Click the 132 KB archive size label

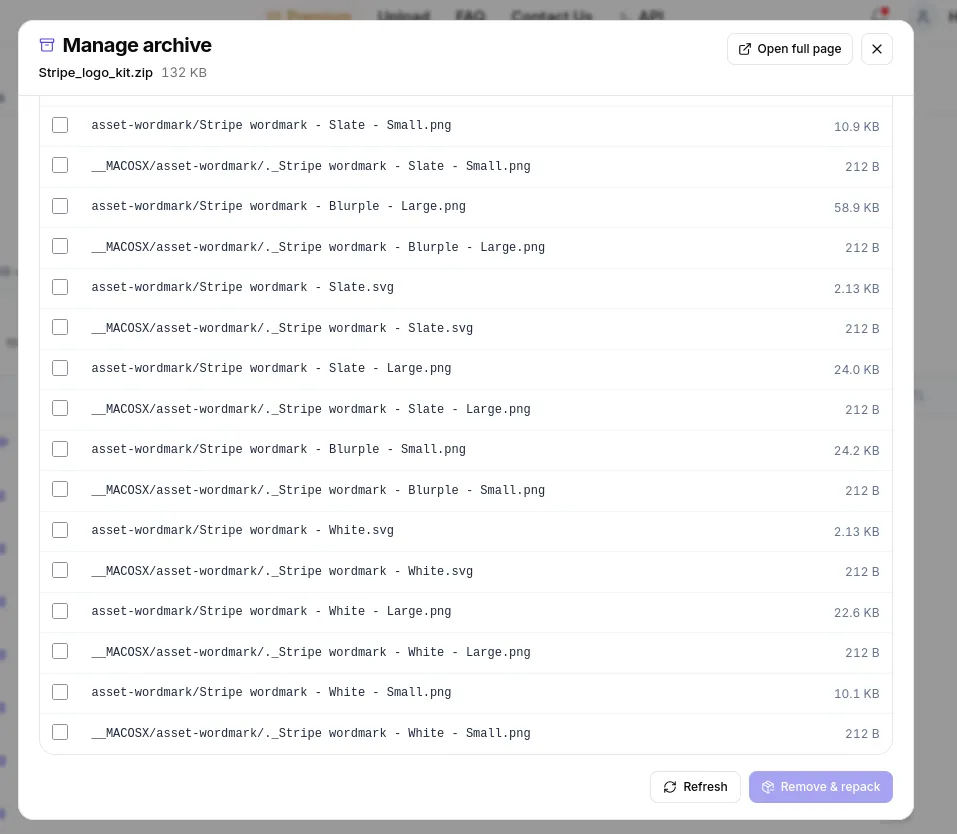(184, 73)
